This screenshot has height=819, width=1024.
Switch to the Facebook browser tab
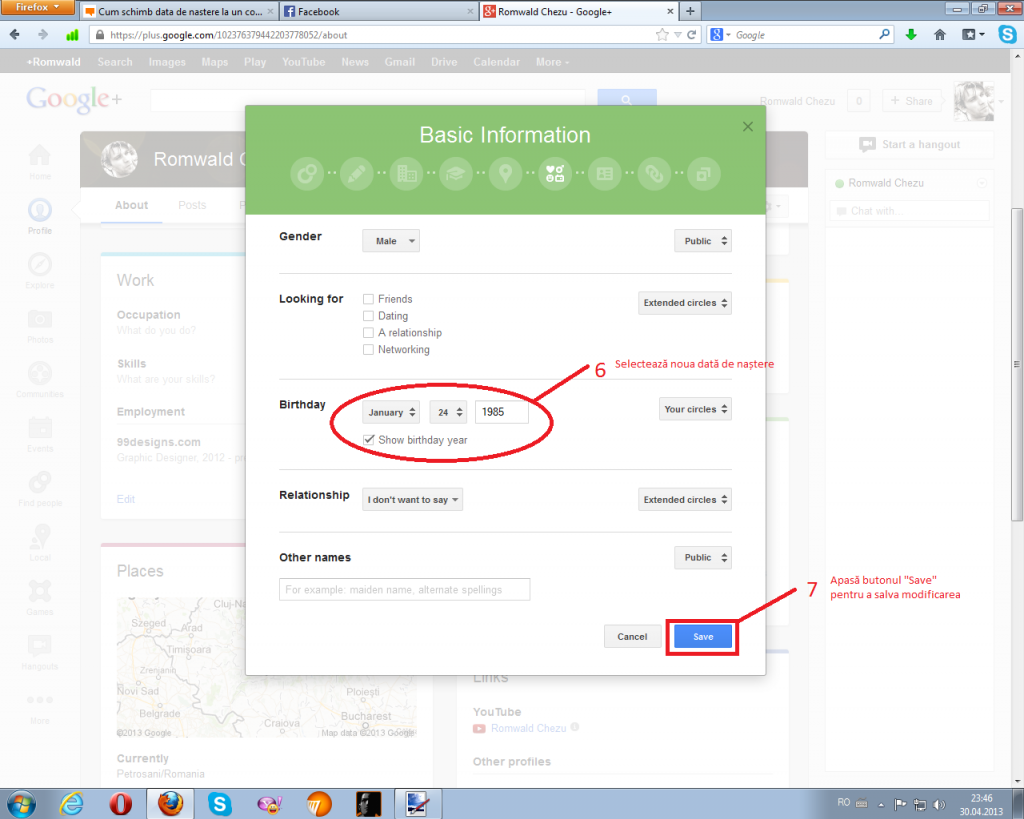coord(379,11)
